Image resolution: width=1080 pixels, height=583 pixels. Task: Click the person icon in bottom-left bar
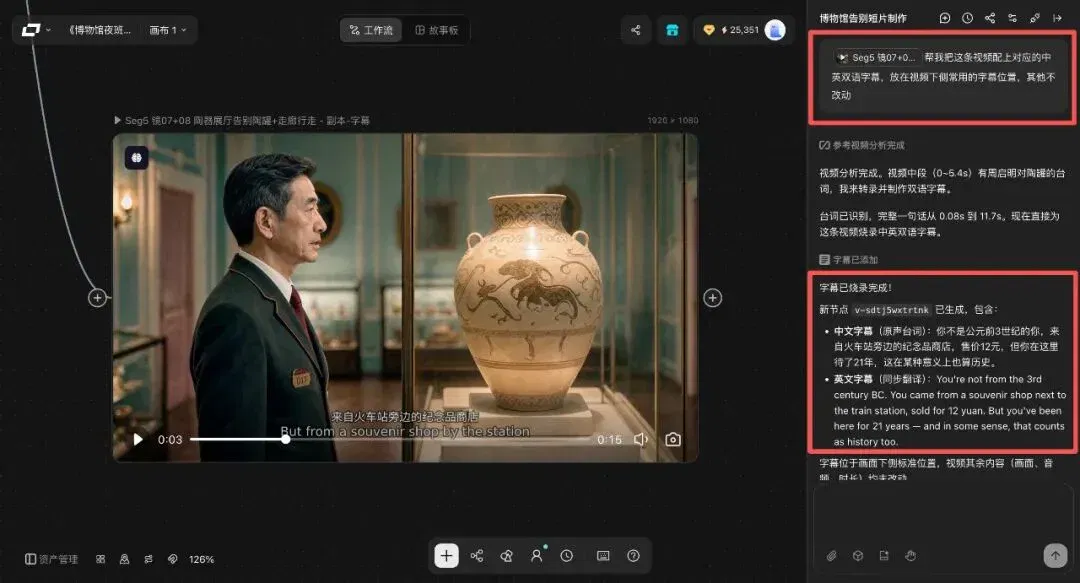click(x=124, y=559)
